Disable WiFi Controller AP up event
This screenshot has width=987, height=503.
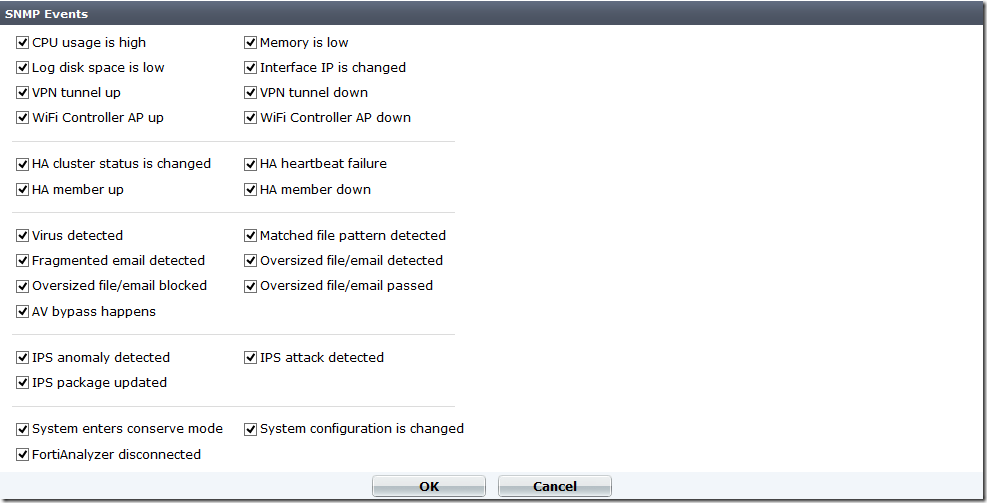(x=23, y=118)
